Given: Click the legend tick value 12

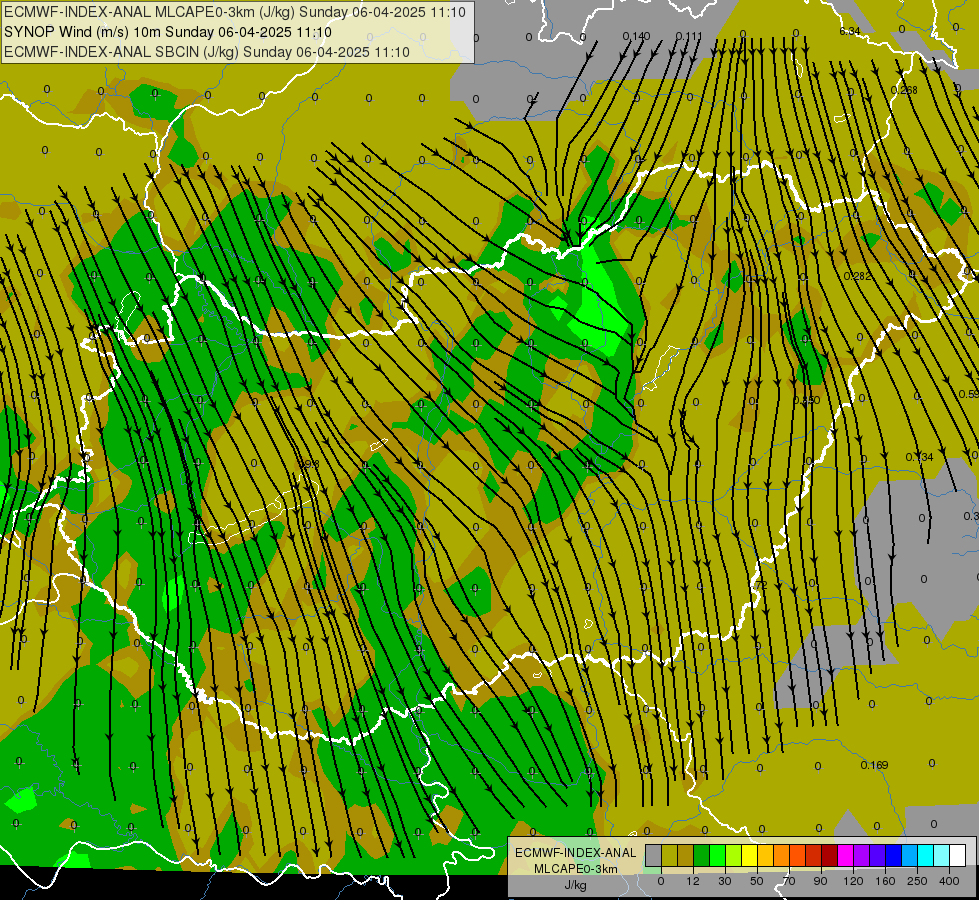Looking at the screenshot, I should click(693, 881).
